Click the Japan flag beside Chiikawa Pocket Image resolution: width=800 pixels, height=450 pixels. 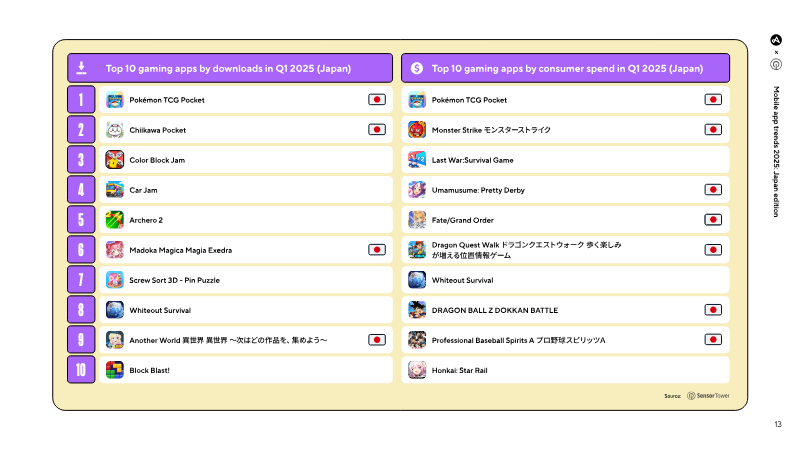click(x=376, y=130)
